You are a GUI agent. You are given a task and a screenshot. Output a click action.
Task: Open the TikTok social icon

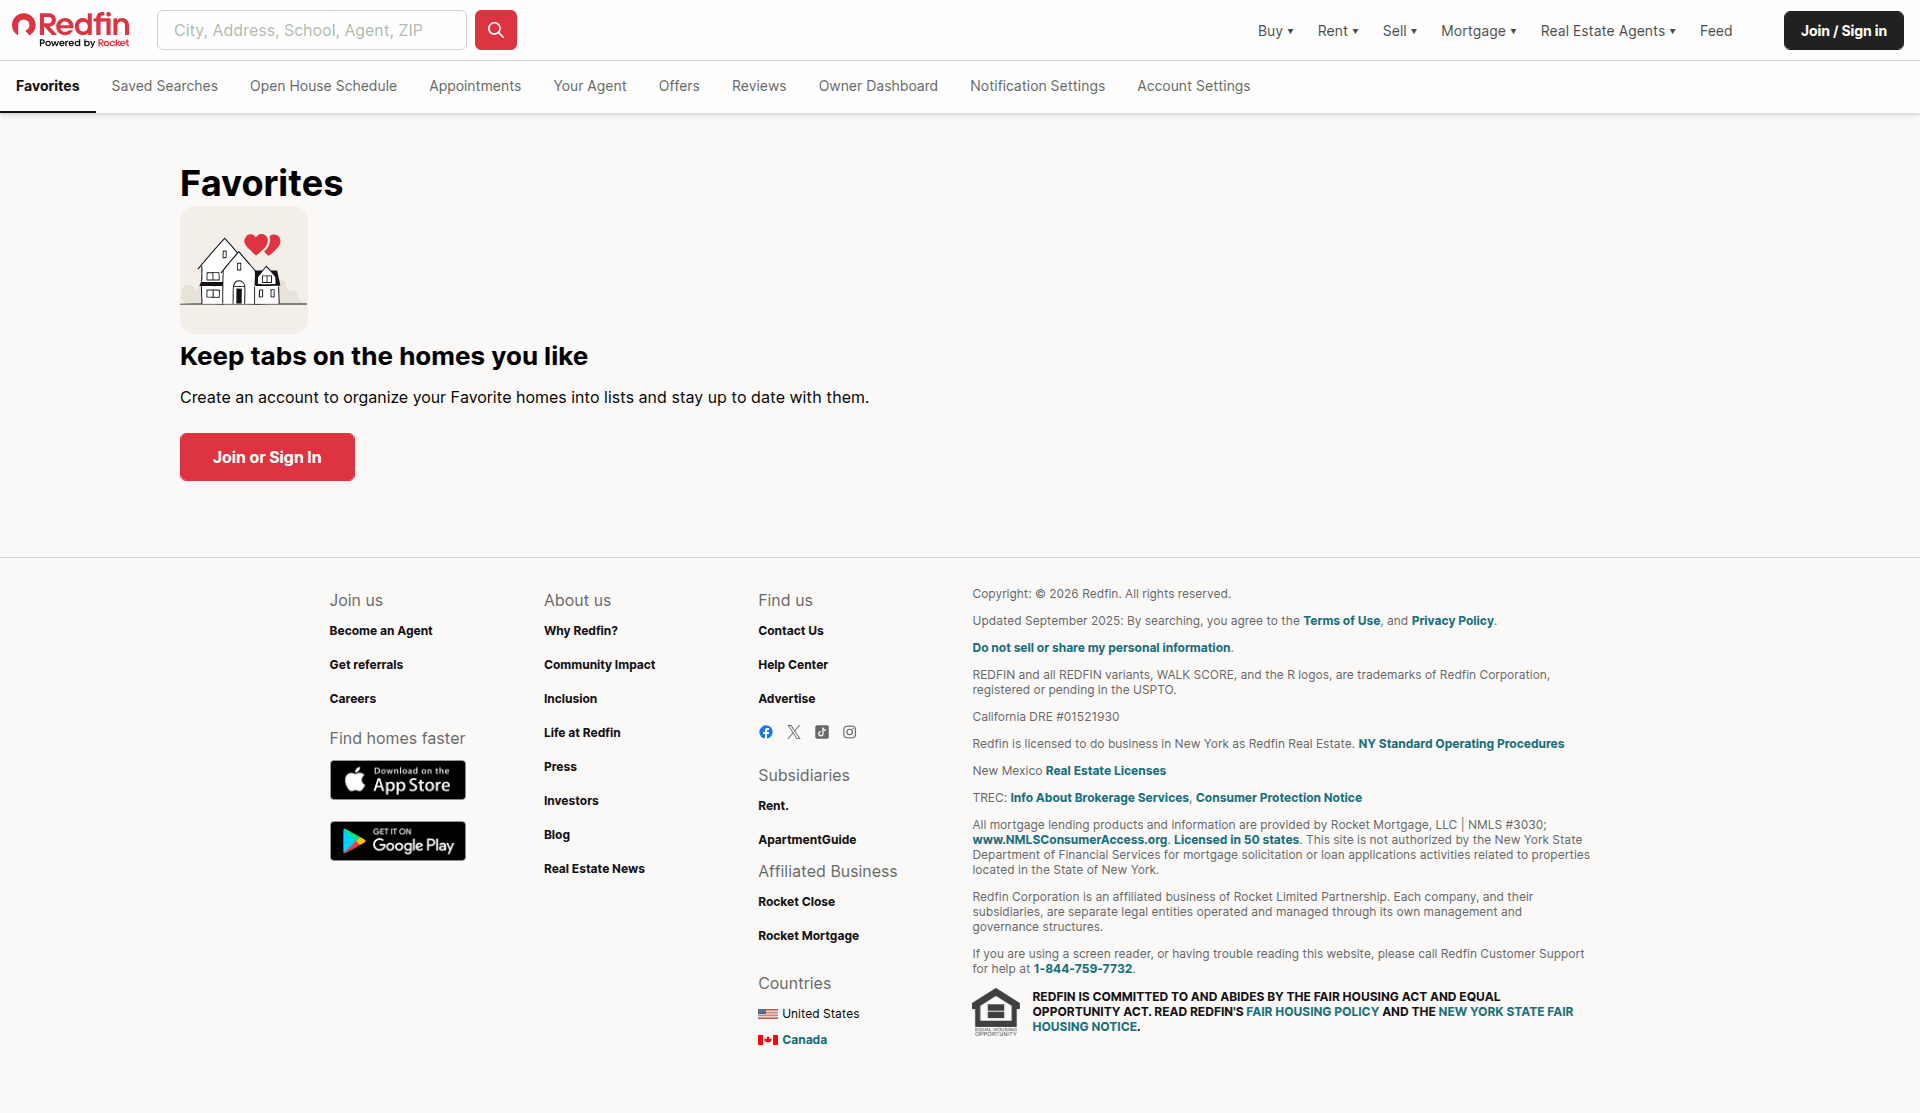click(x=822, y=732)
